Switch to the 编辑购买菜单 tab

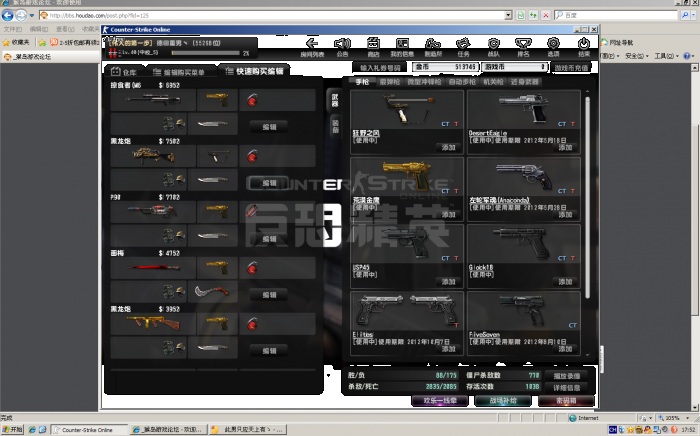179,72
